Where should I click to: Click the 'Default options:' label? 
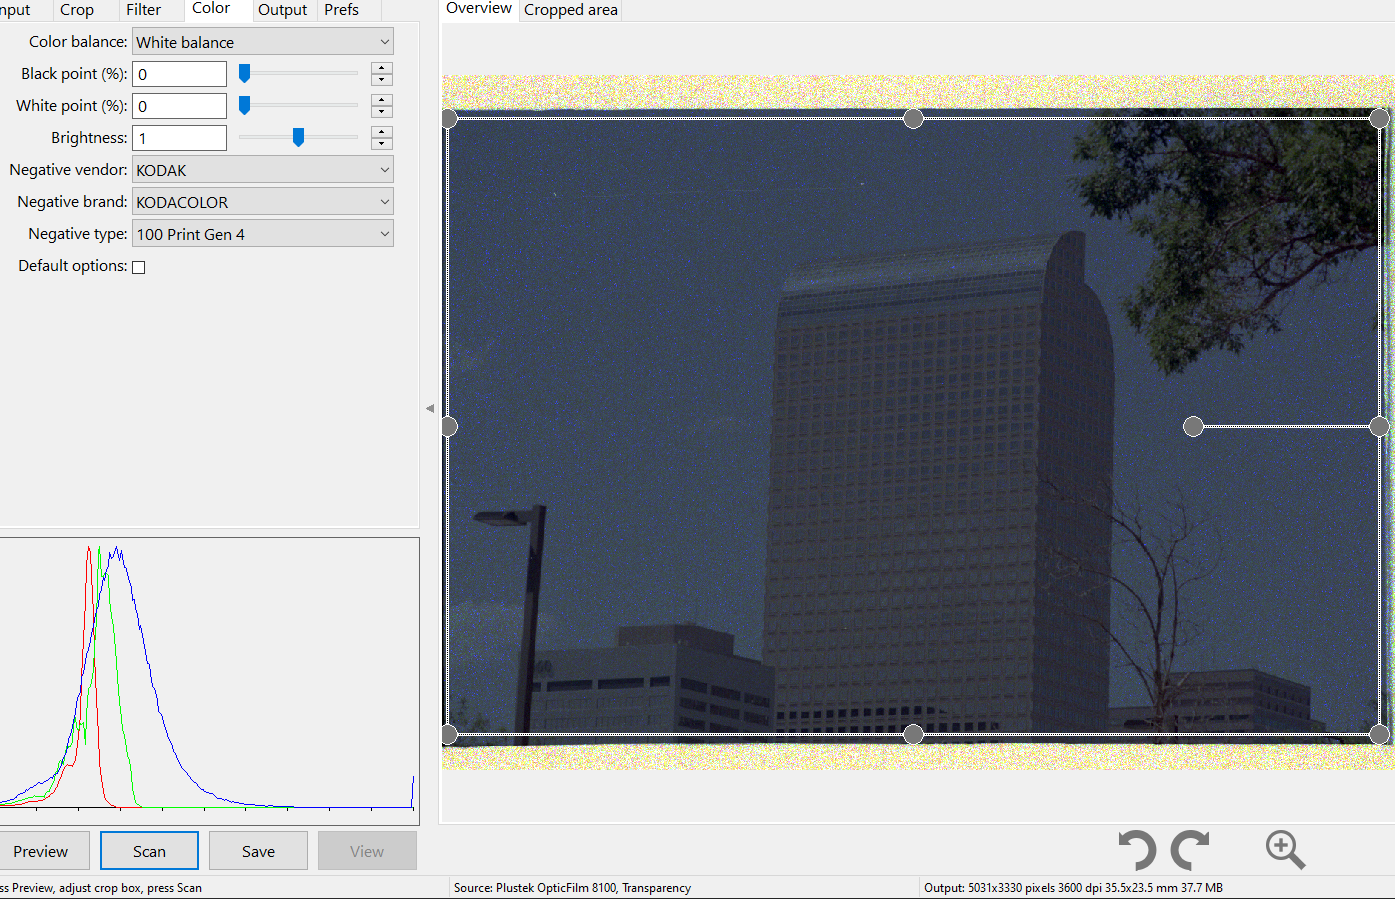coord(73,266)
